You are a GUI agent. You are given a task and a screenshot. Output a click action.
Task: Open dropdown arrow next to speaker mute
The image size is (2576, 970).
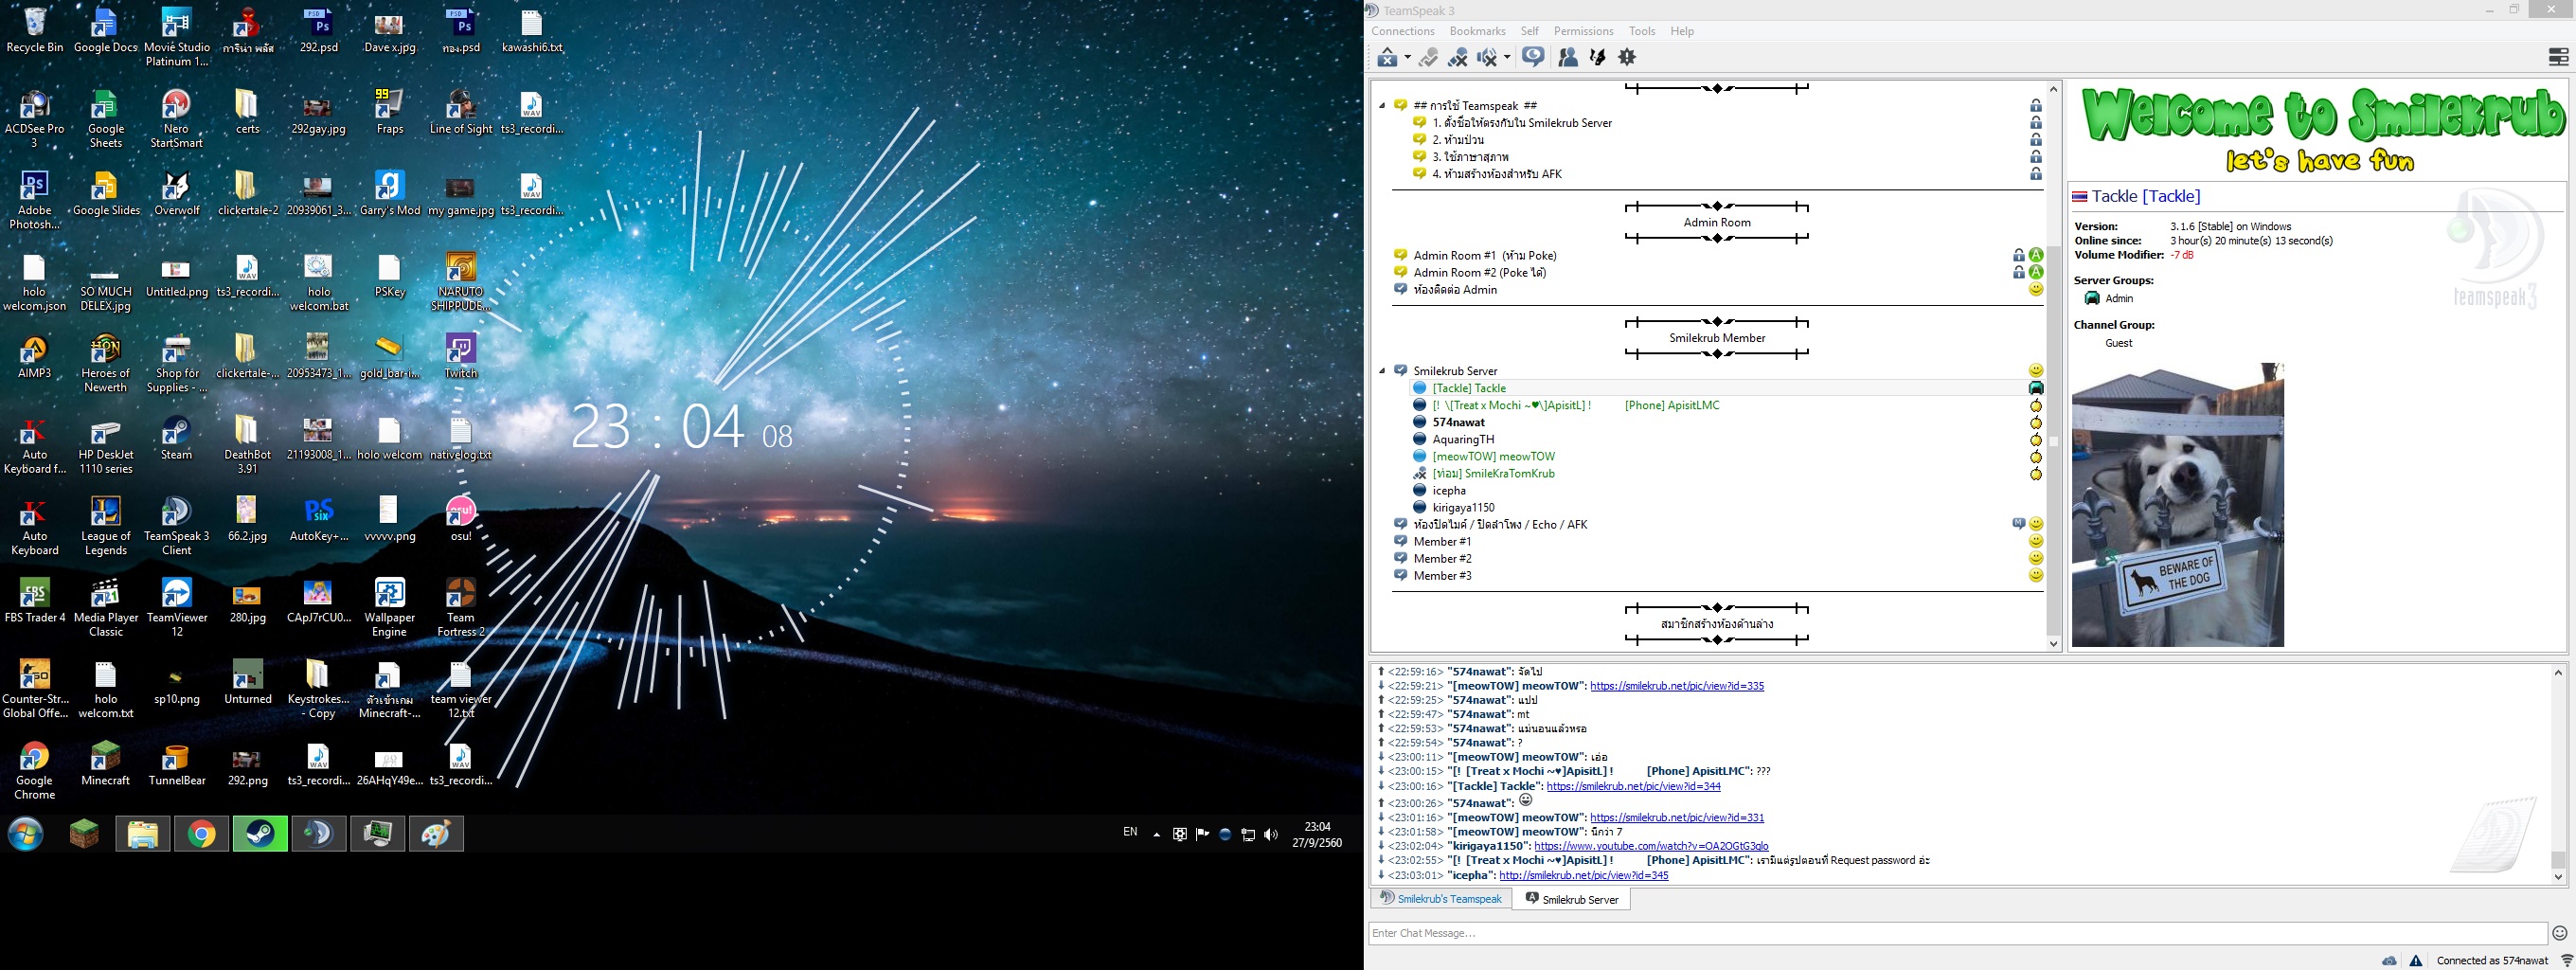click(x=1507, y=58)
